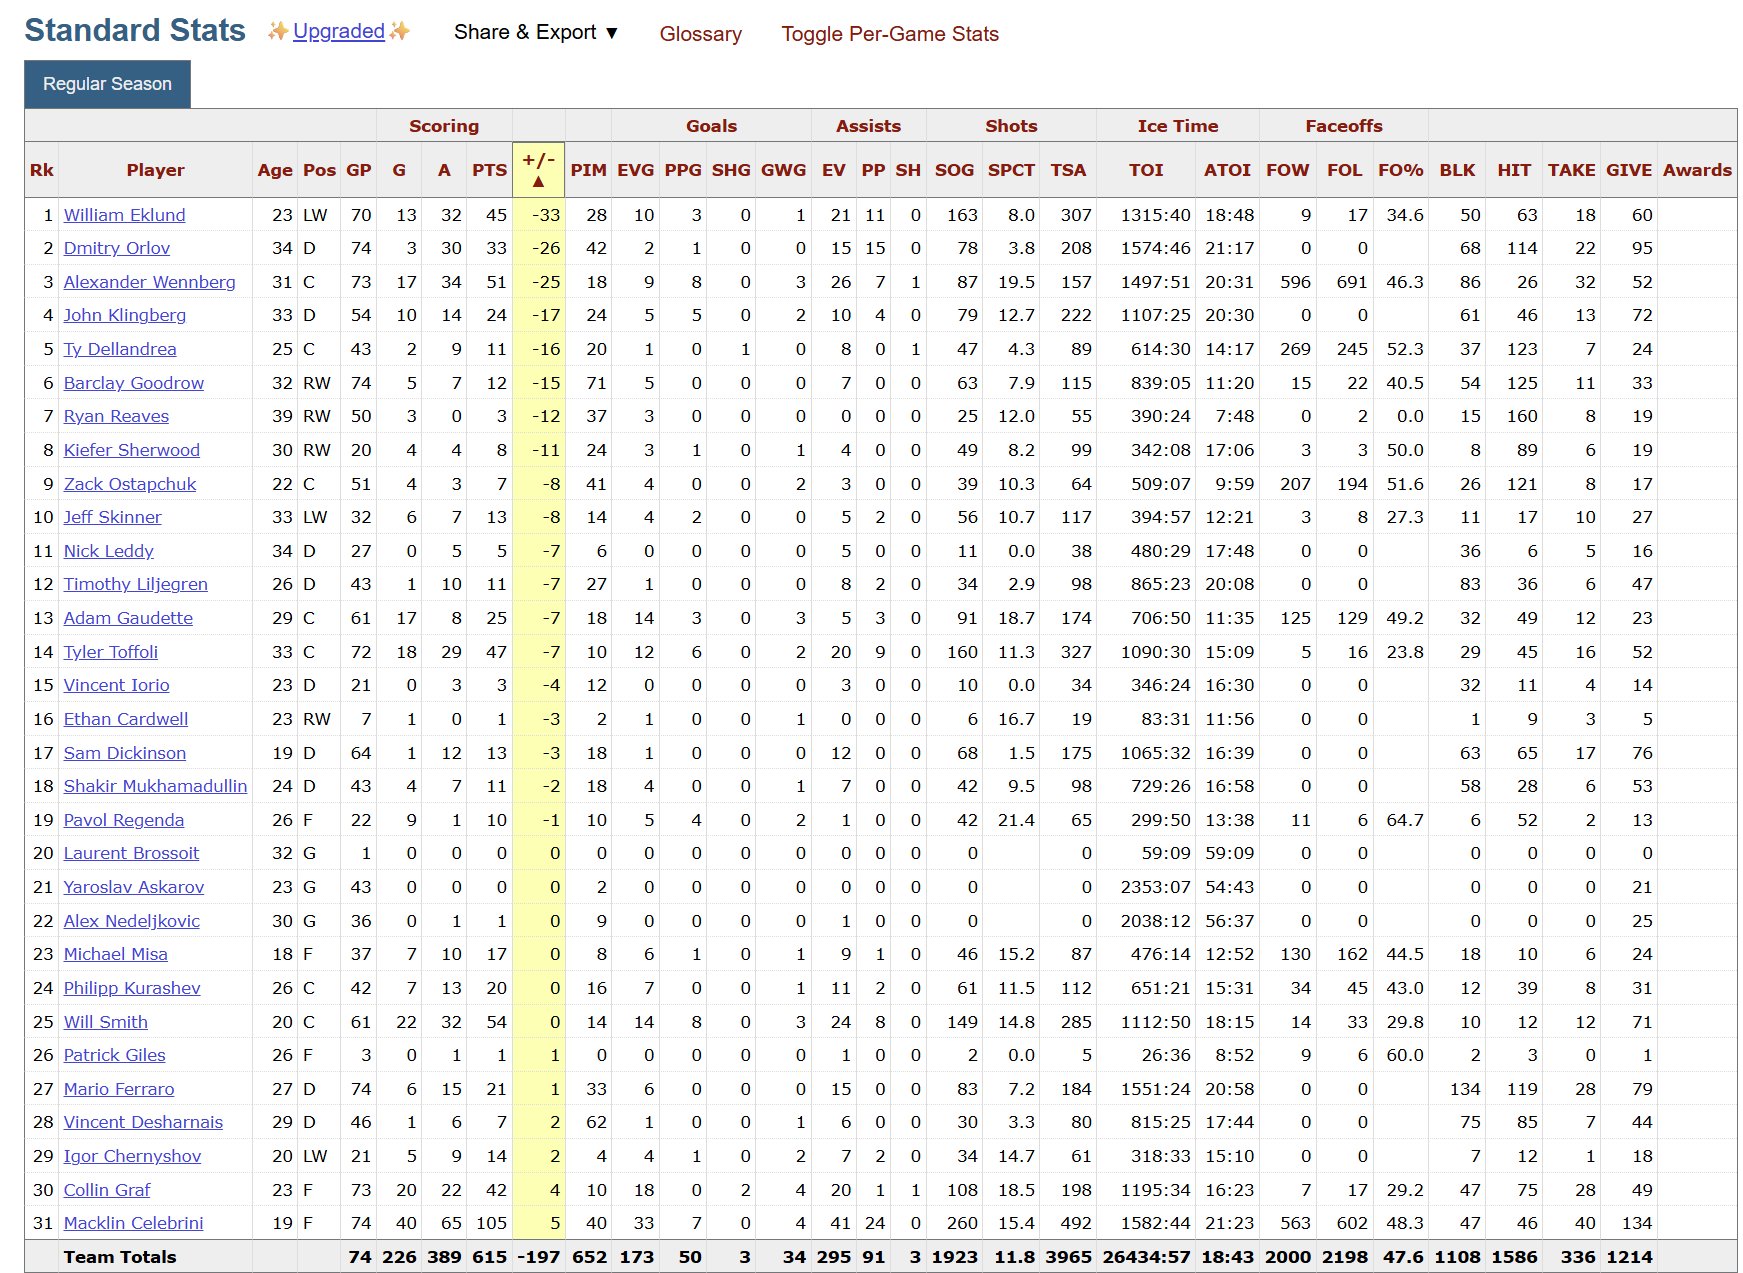Sort by the ATOI column header
This screenshot has width=1743, height=1273.
(1227, 170)
